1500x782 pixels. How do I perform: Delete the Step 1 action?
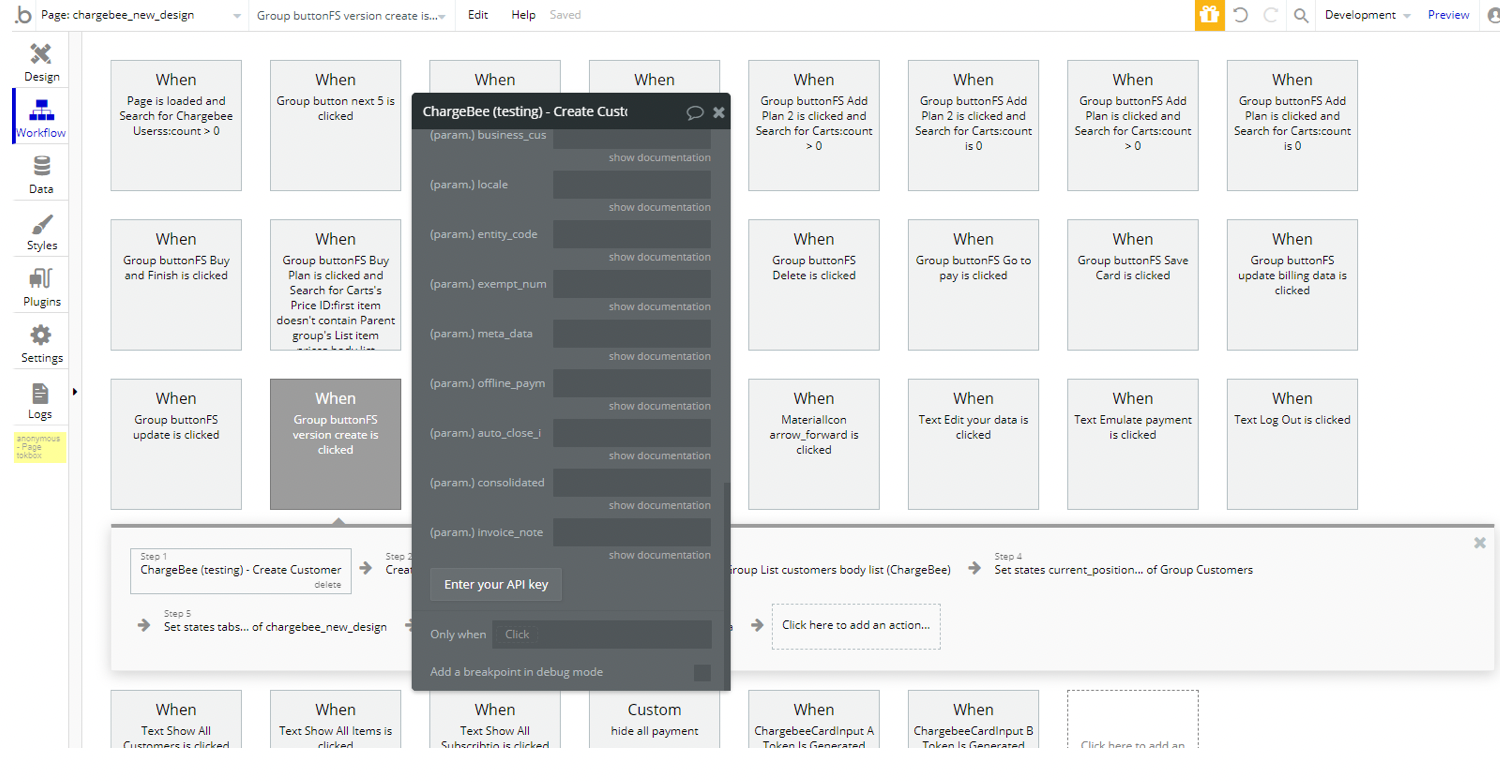click(x=328, y=585)
